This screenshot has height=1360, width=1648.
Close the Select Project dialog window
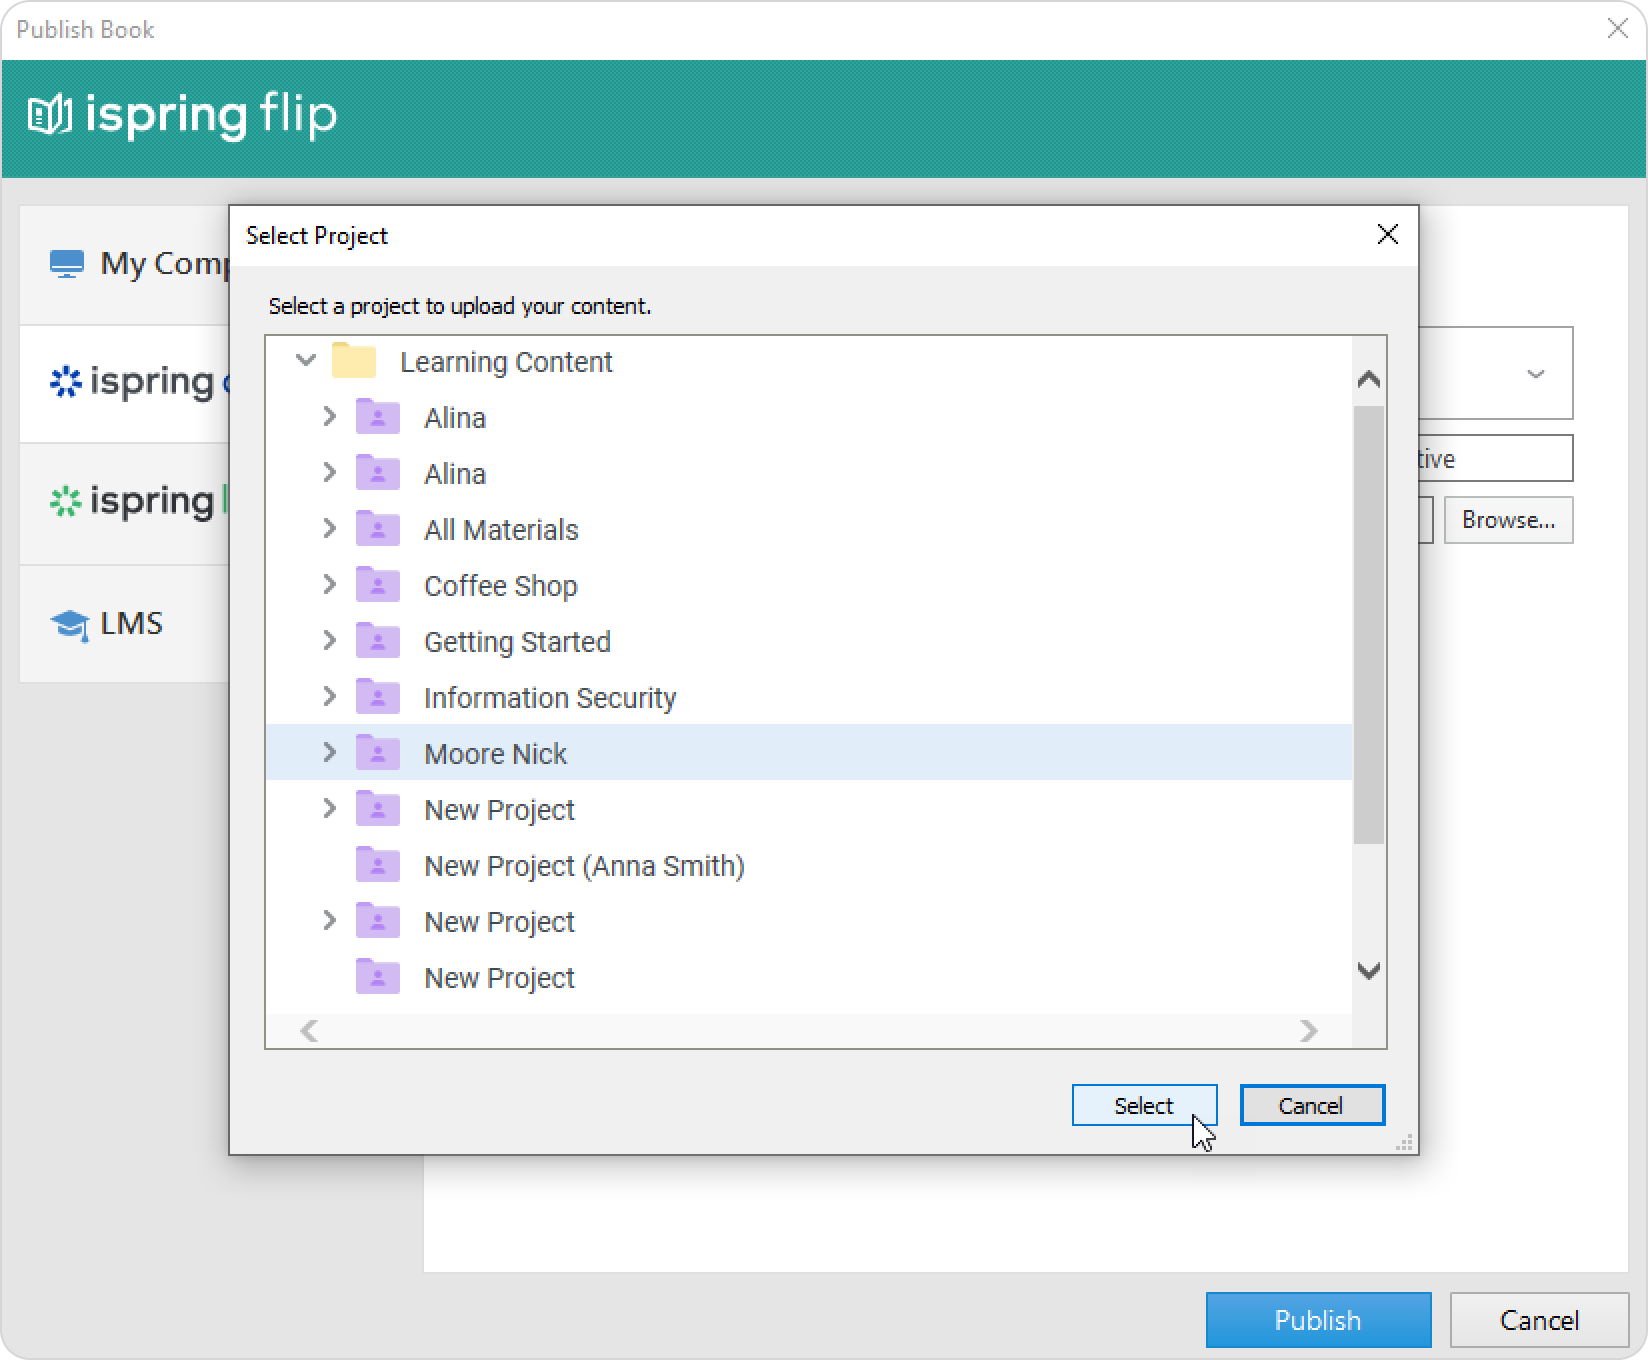coord(1387,235)
